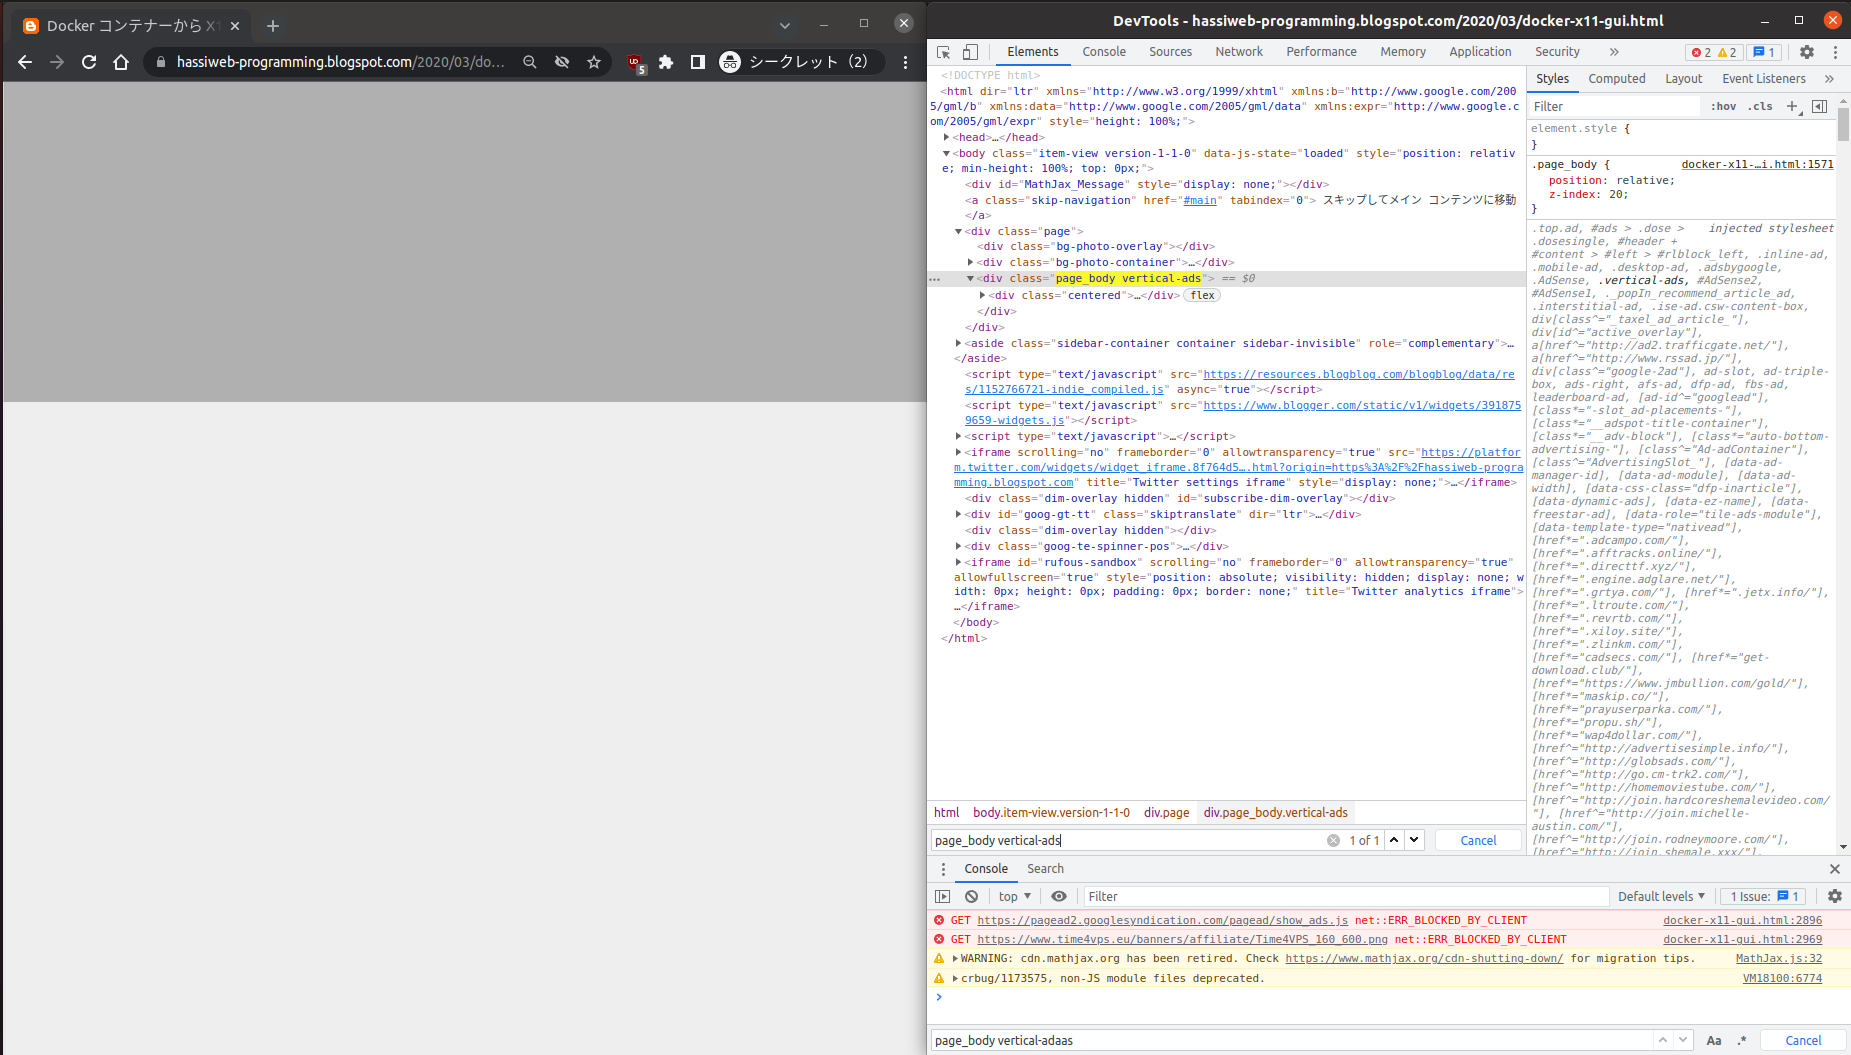This screenshot has height=1055, width=1851.
Task: Open the mathjax cdn-shutting-down link
Action: [x=1424, y=959]
